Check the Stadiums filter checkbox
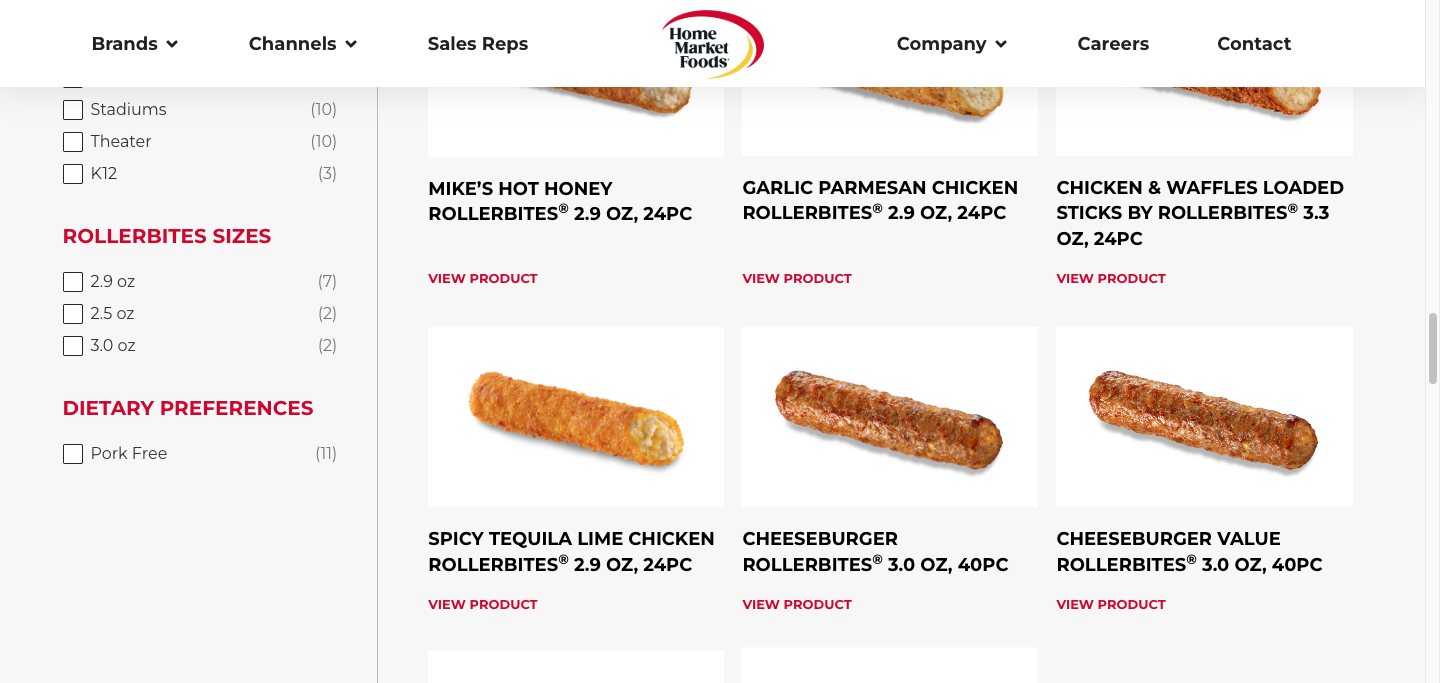This screenshot has width=1440, height=683. (73, 110)
